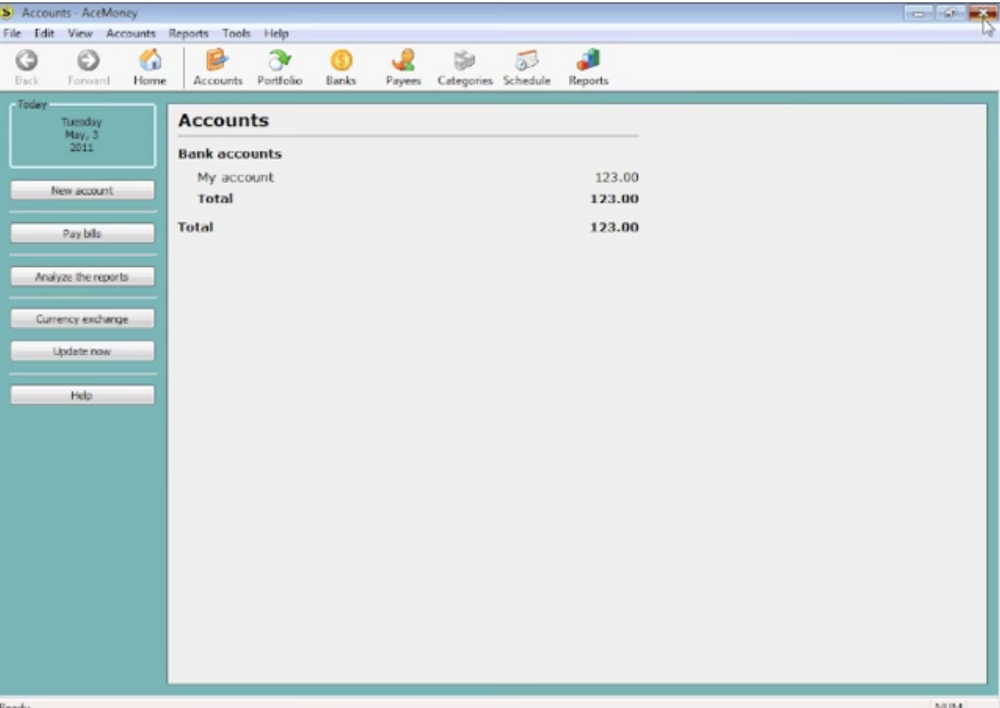The image size is (1000, 708).
Task: Open the Banks section from the toolbar
Action: coord(340,66)
